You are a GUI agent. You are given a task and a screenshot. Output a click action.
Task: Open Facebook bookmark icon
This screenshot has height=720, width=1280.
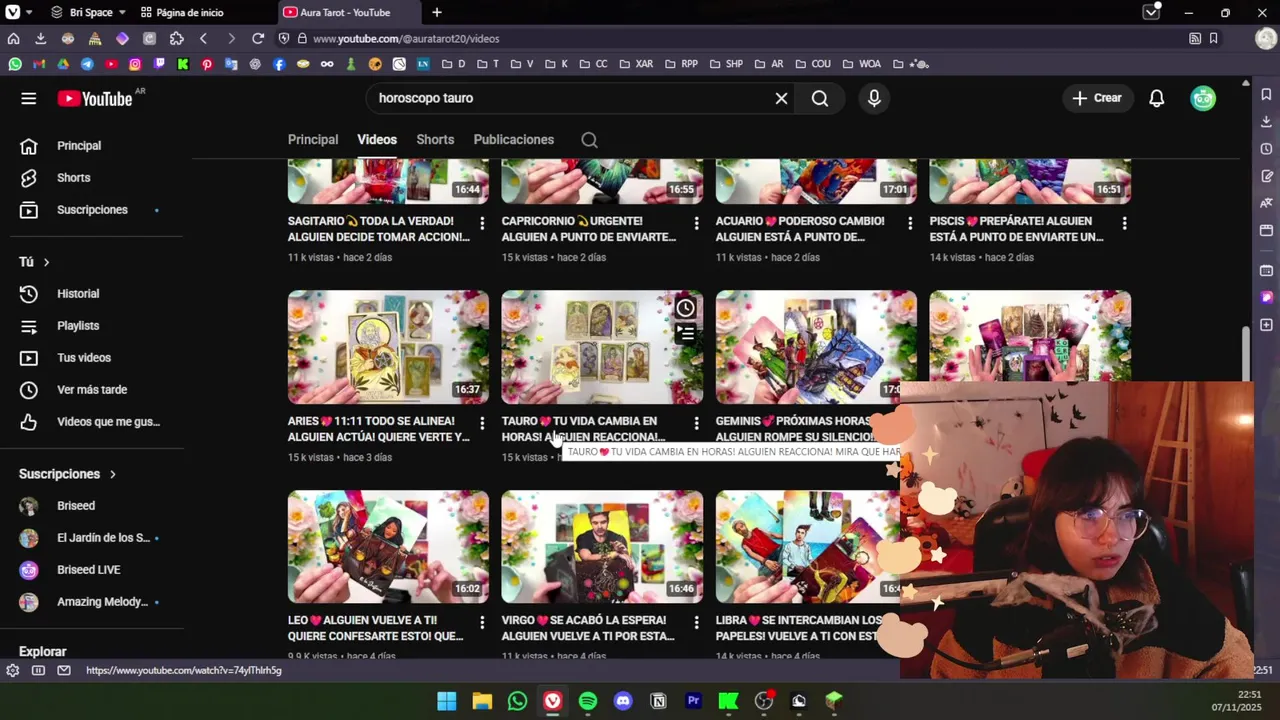279,64
